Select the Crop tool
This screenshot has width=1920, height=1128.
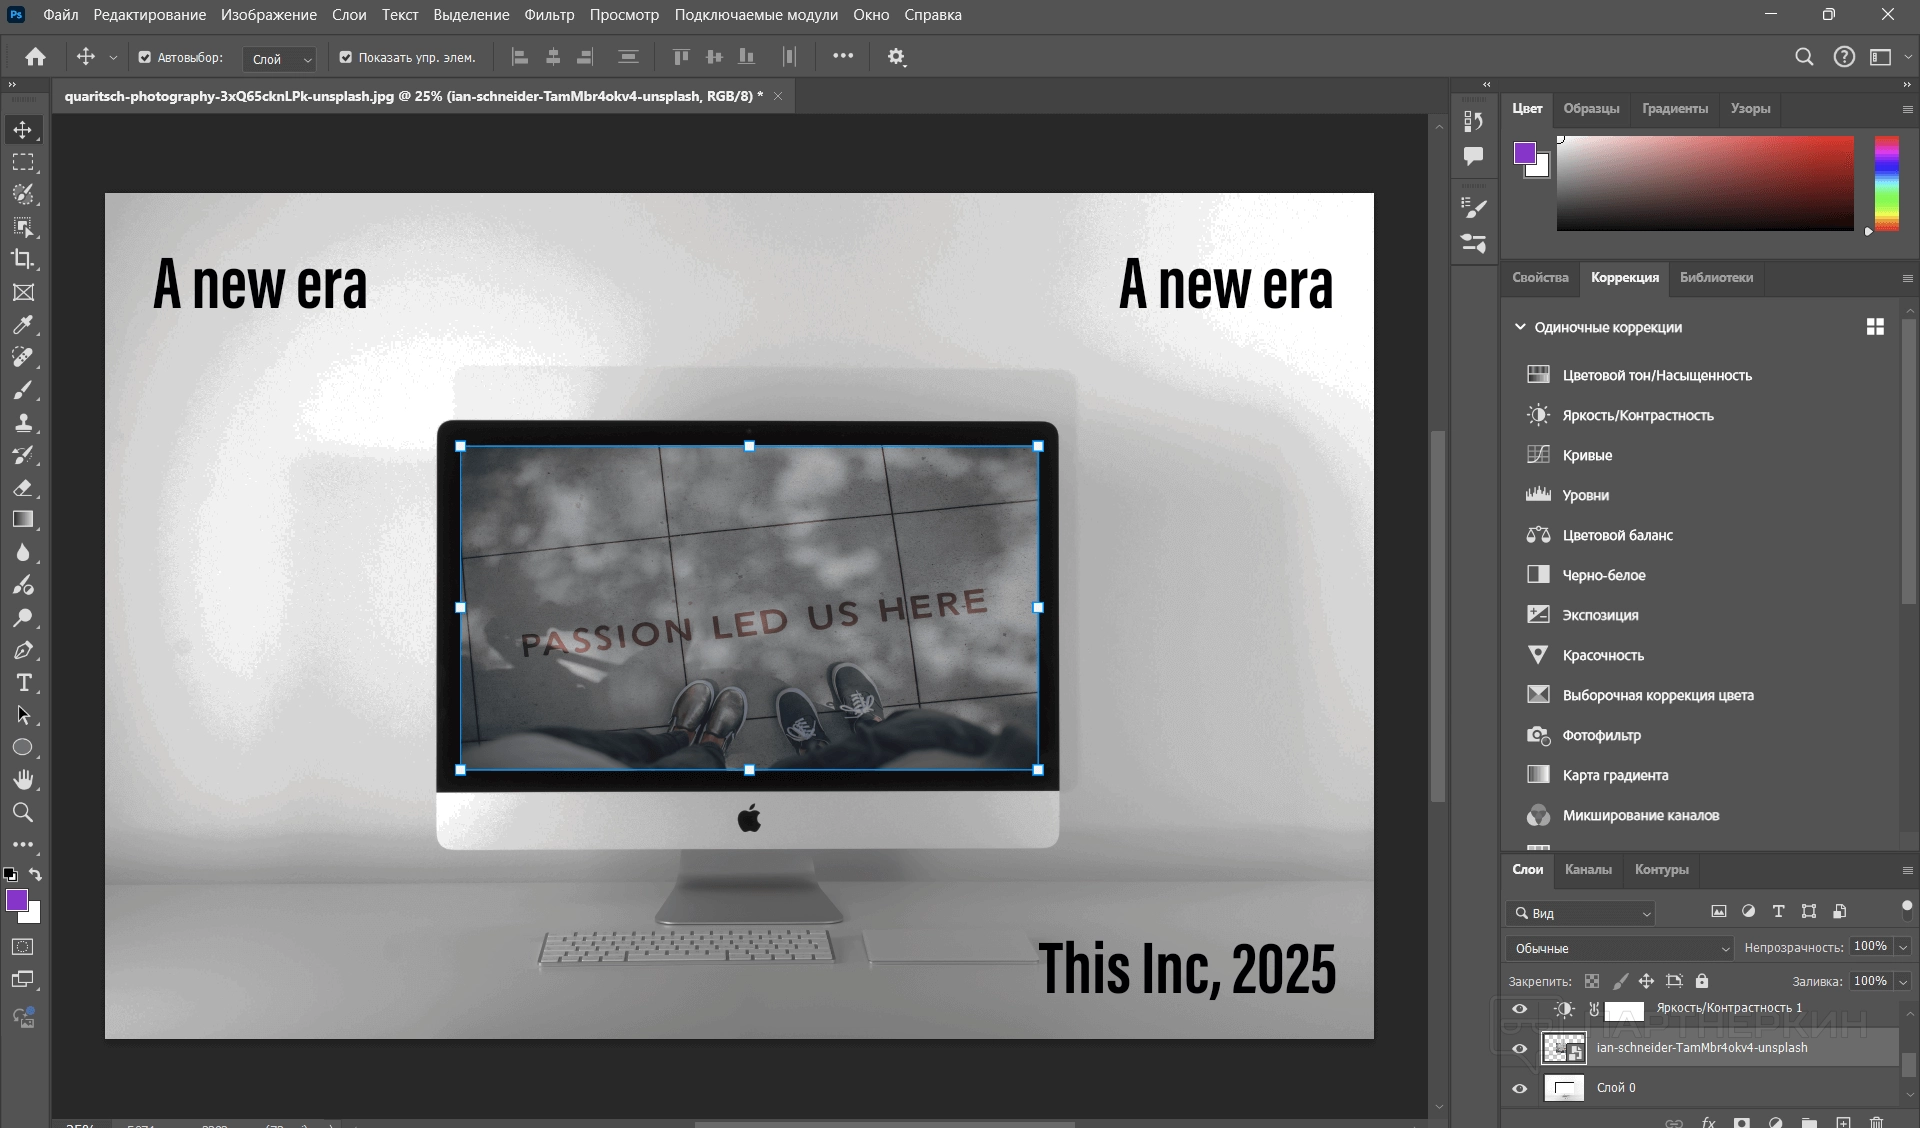click(23, 259)
